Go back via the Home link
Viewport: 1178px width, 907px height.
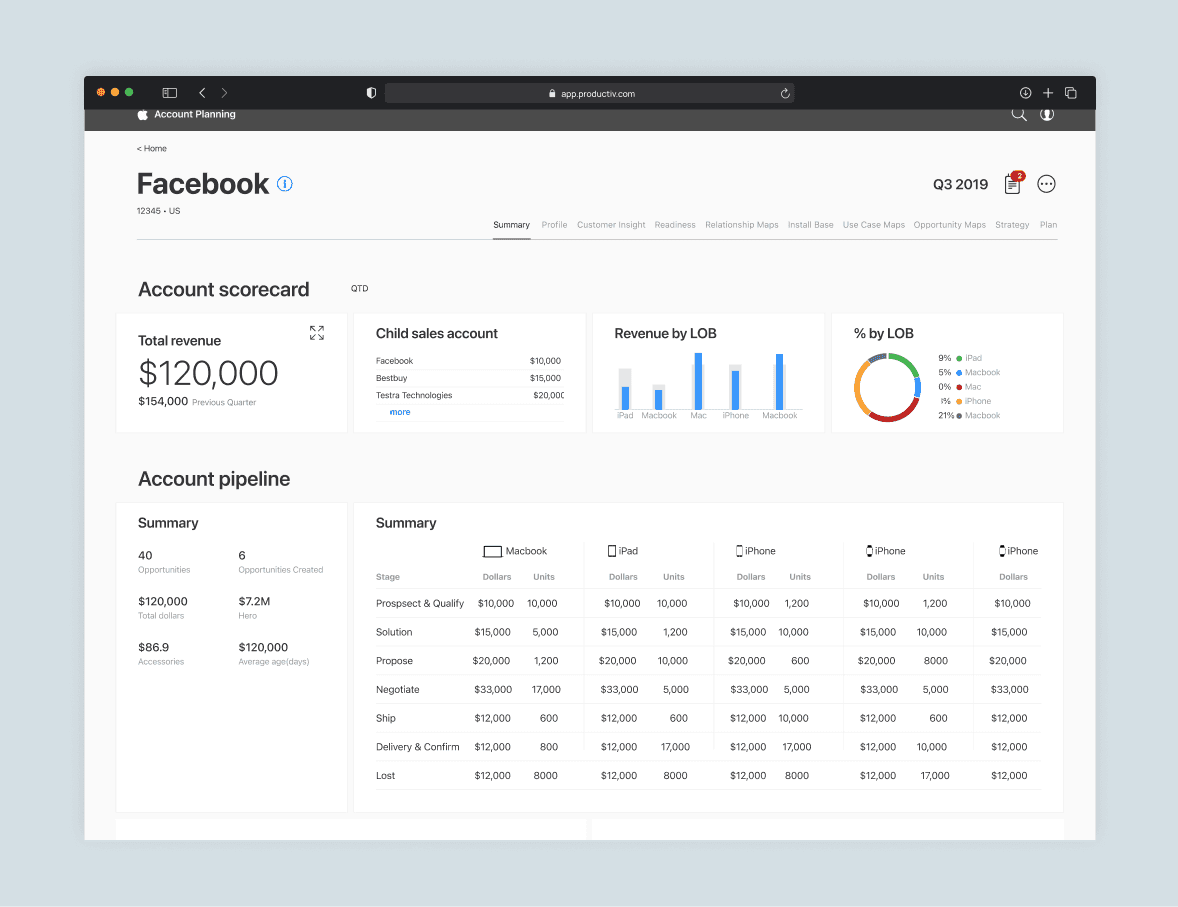tap(152, 149)
